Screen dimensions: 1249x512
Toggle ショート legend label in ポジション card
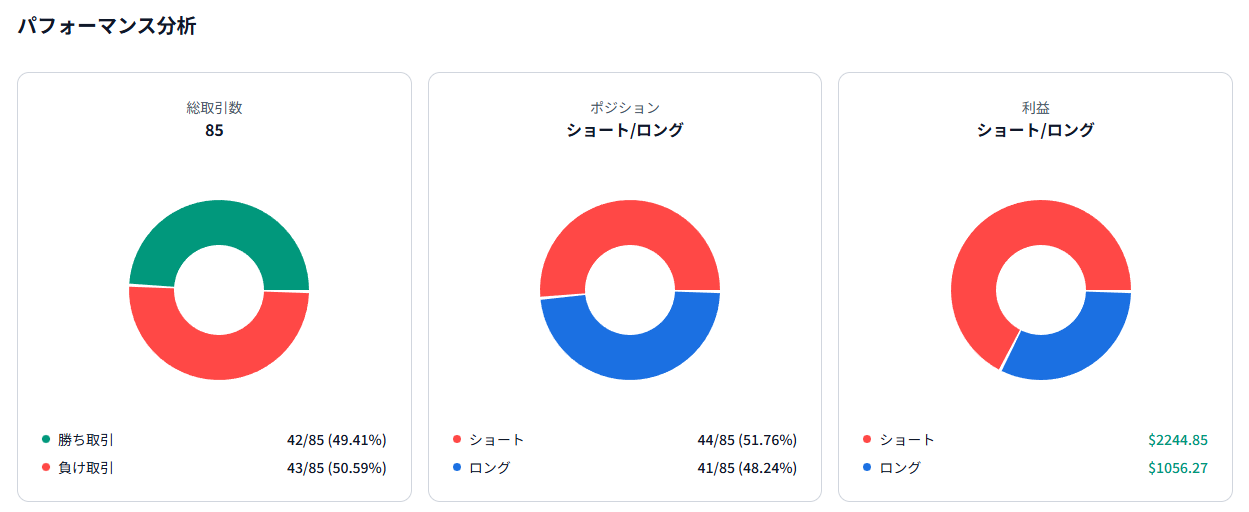tap(496, 439)
